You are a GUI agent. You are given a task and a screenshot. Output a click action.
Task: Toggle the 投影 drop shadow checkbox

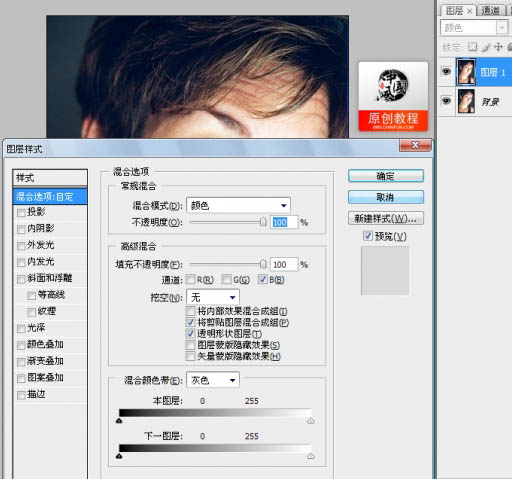(21, 212)
